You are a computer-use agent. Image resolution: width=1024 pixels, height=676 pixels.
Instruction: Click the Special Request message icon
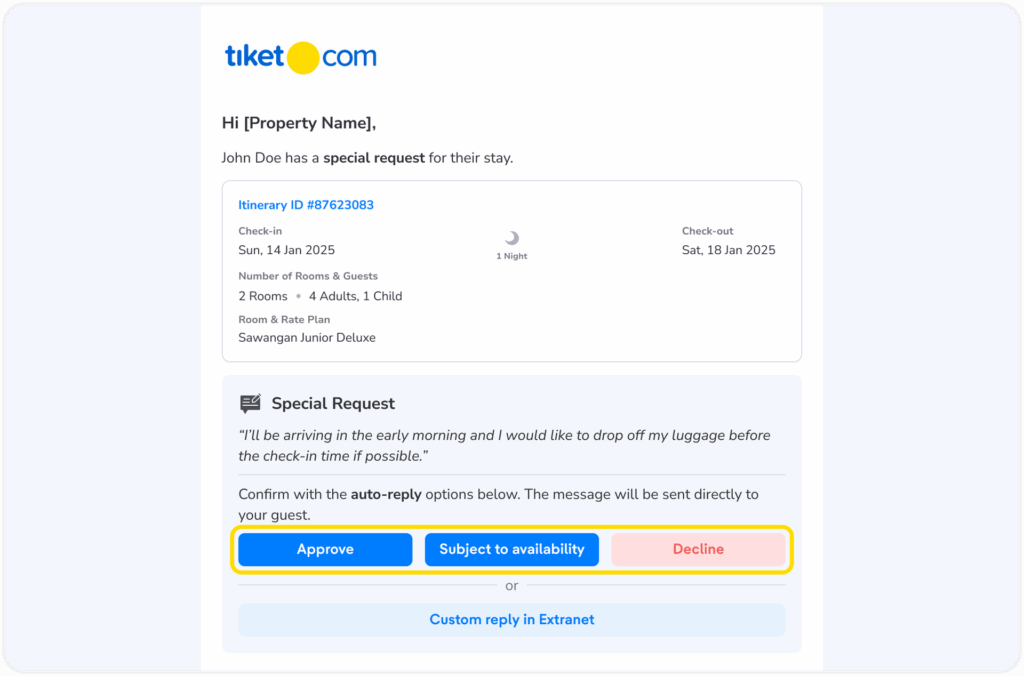[250, 404]
